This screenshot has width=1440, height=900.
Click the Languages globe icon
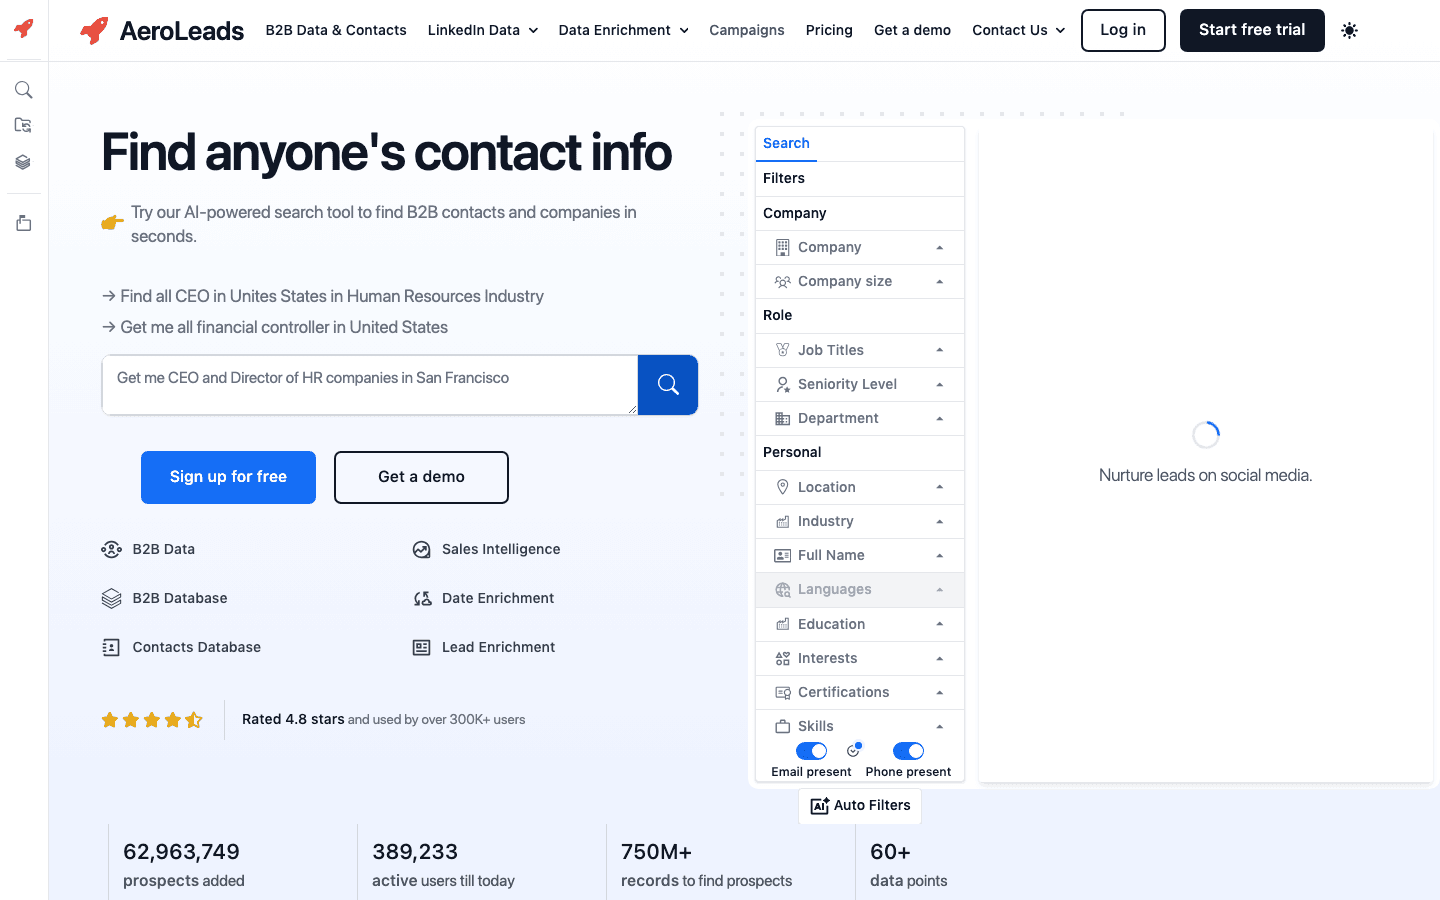click(x=783, y=590)
